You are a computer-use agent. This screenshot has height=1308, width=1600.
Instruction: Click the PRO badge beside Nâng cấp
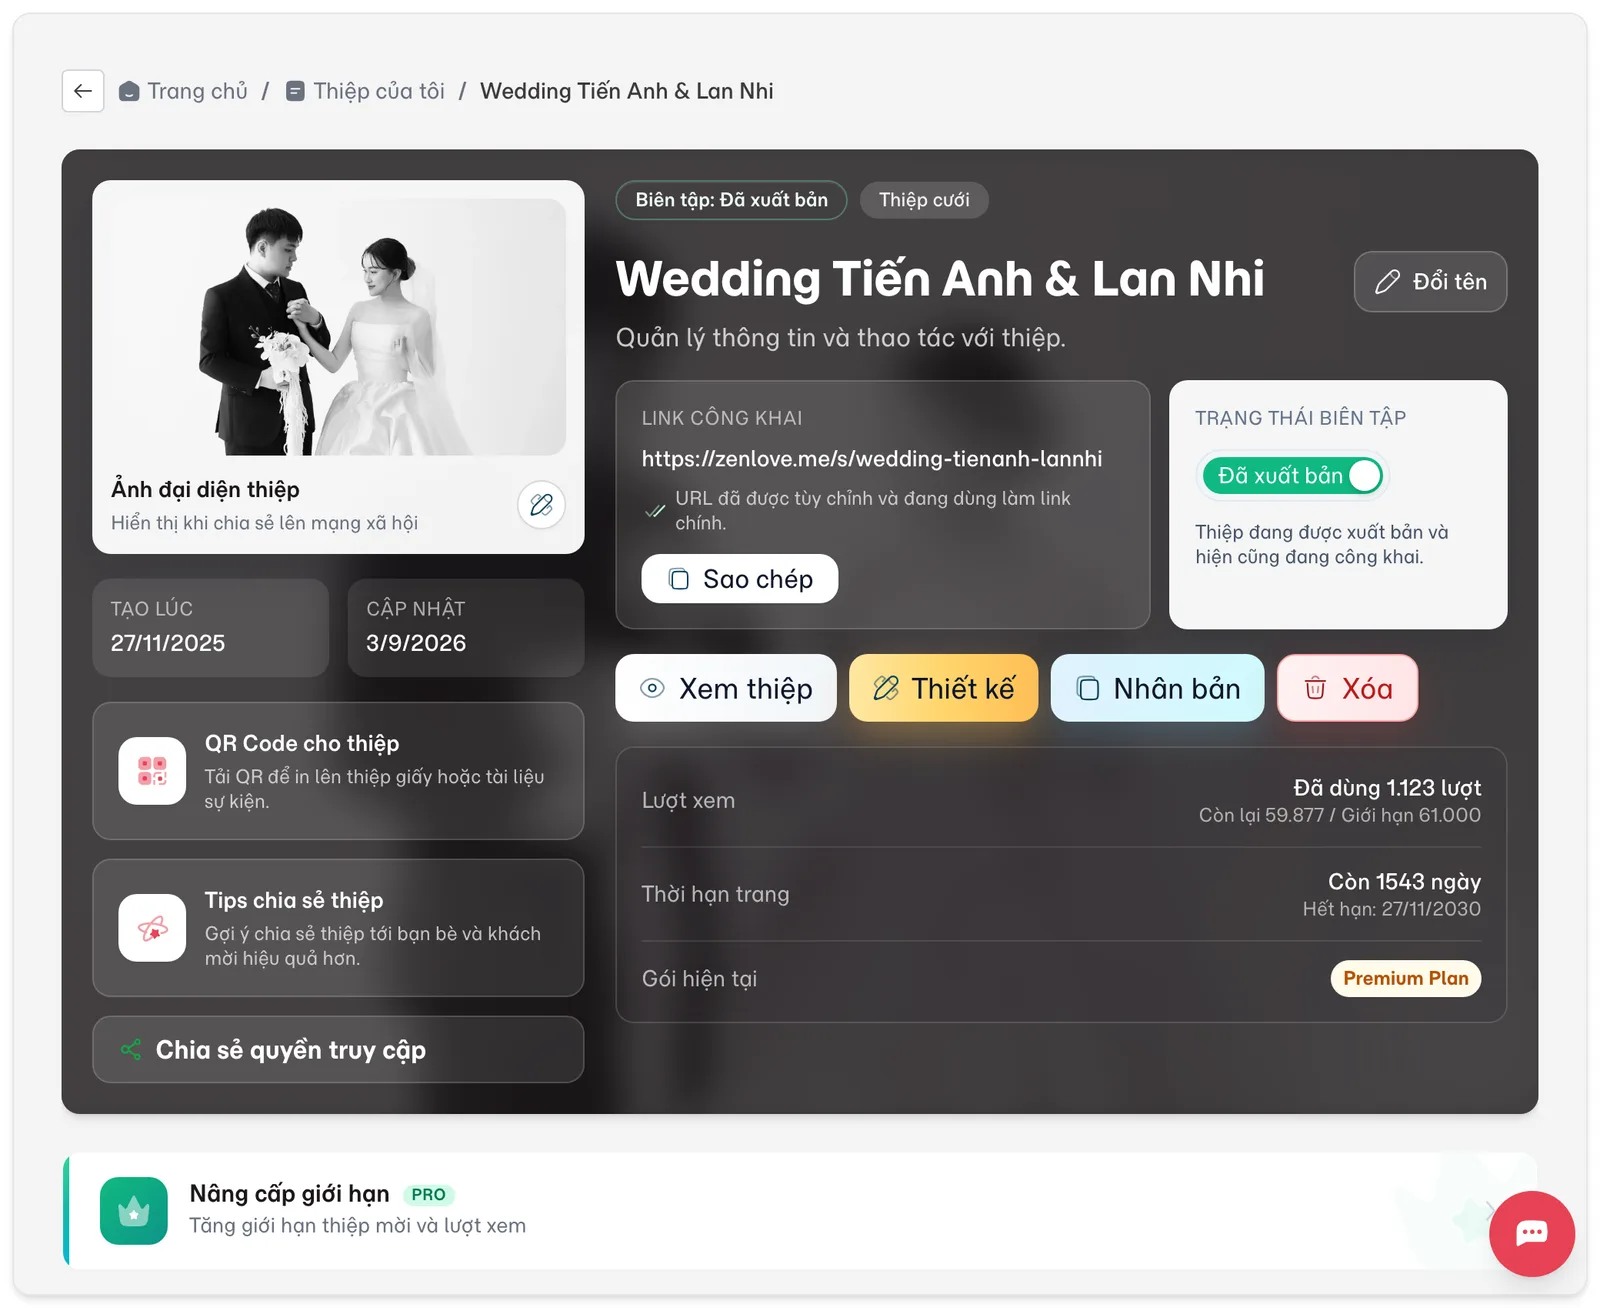[428, 1195]
